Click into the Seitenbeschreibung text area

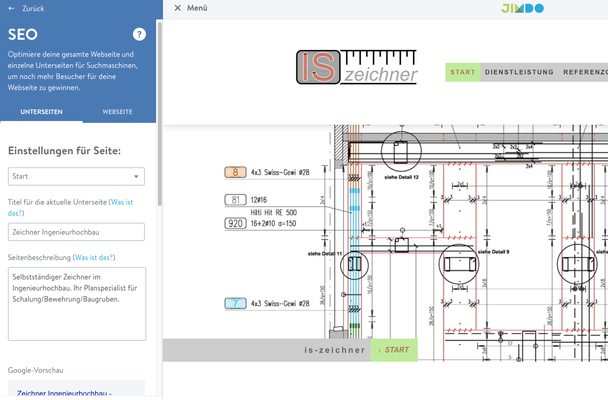(x=76, y=302)
